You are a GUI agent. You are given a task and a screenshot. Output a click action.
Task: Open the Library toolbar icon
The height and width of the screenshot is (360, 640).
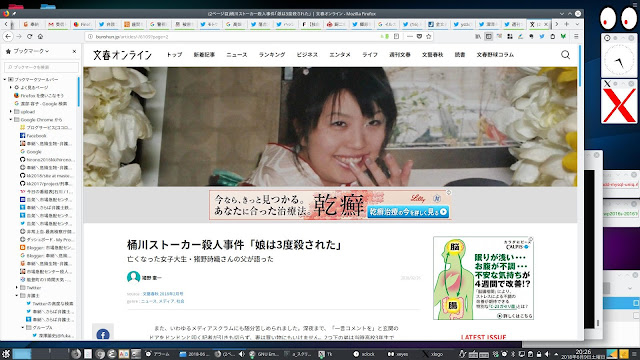pyautogui.click(x=478, y=36)
